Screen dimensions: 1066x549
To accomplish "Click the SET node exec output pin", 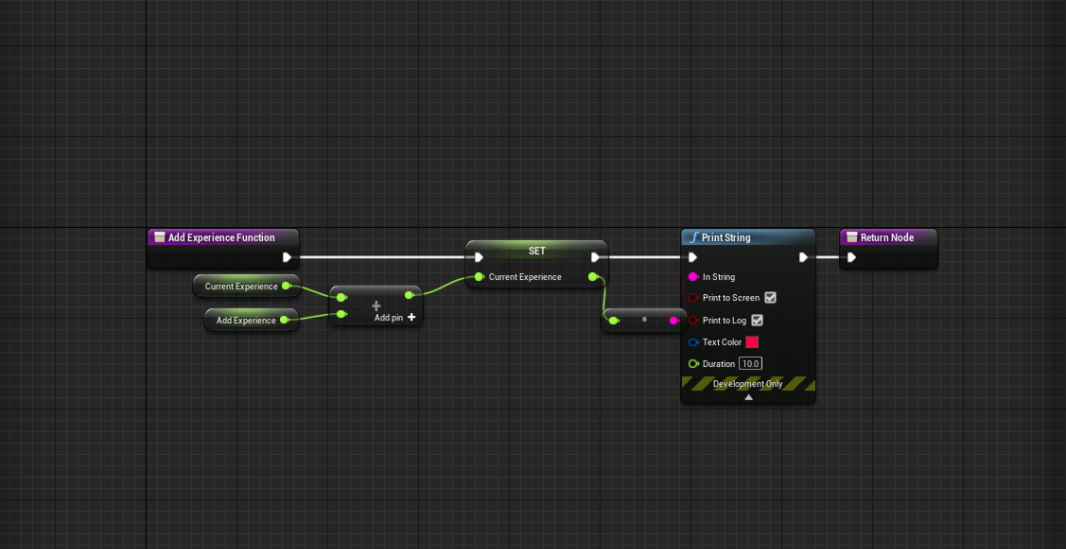I will (595, 257).
